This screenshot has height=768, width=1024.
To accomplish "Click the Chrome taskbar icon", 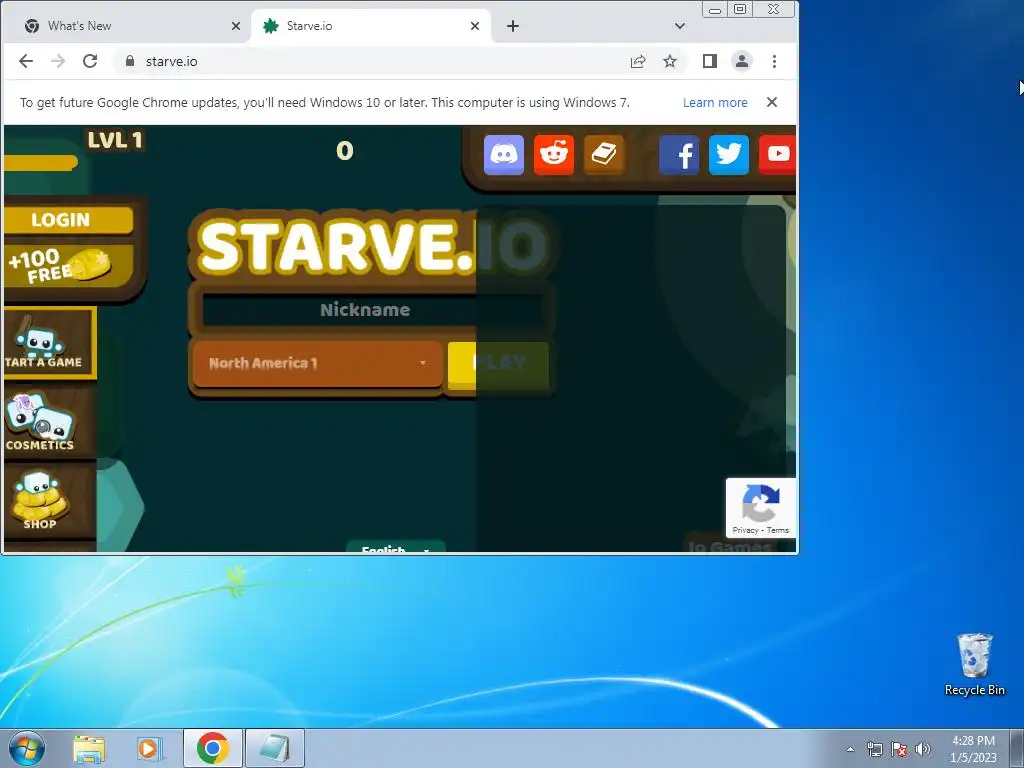I will (212, 748).
